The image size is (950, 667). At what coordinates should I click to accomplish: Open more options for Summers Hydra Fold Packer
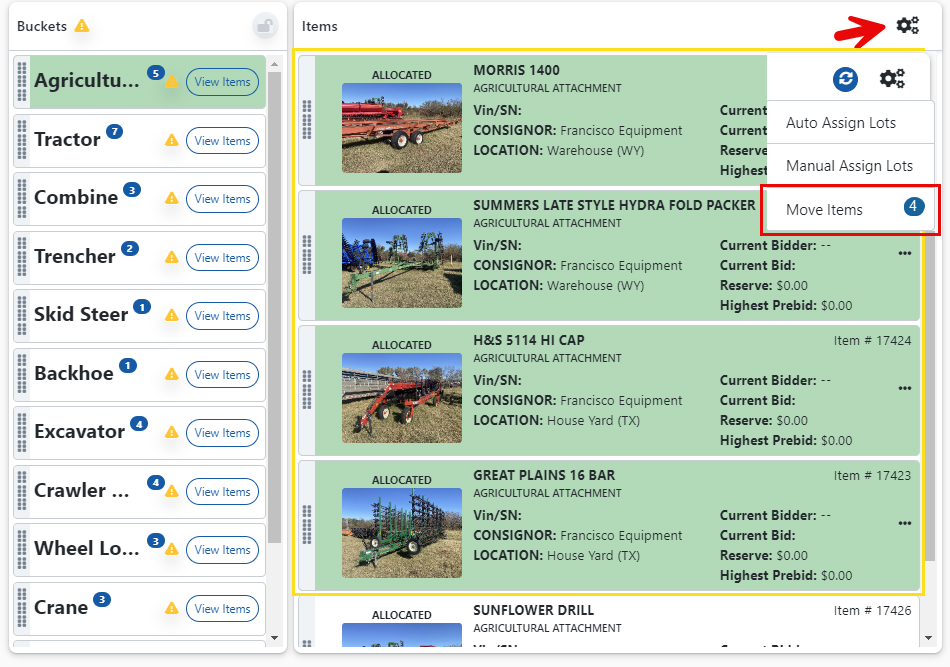click(905, 253)
